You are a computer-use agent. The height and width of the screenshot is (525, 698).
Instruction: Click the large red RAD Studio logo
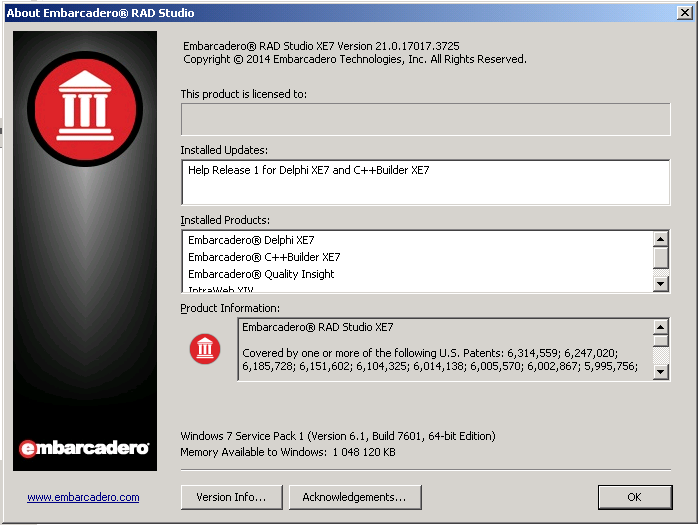(86, 108)
